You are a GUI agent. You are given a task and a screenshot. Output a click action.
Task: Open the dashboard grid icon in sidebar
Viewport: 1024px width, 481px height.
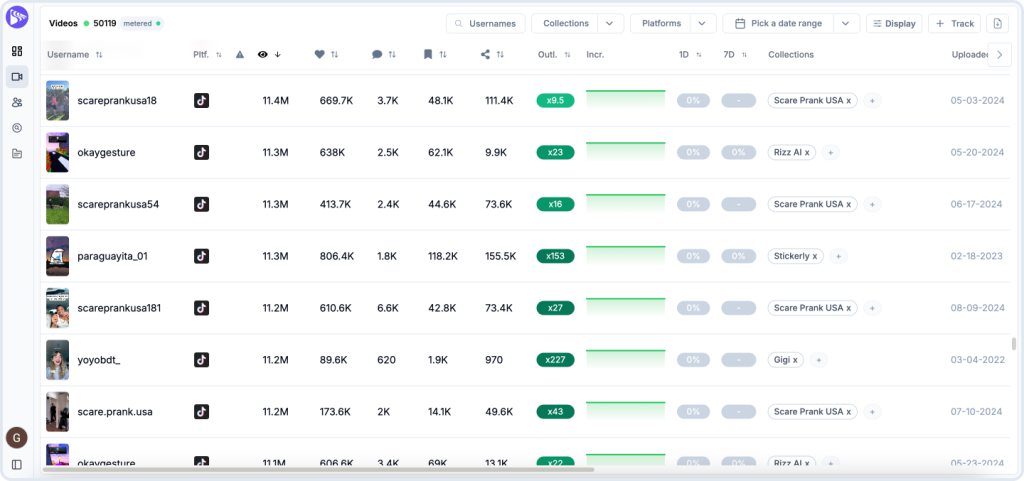17,51
